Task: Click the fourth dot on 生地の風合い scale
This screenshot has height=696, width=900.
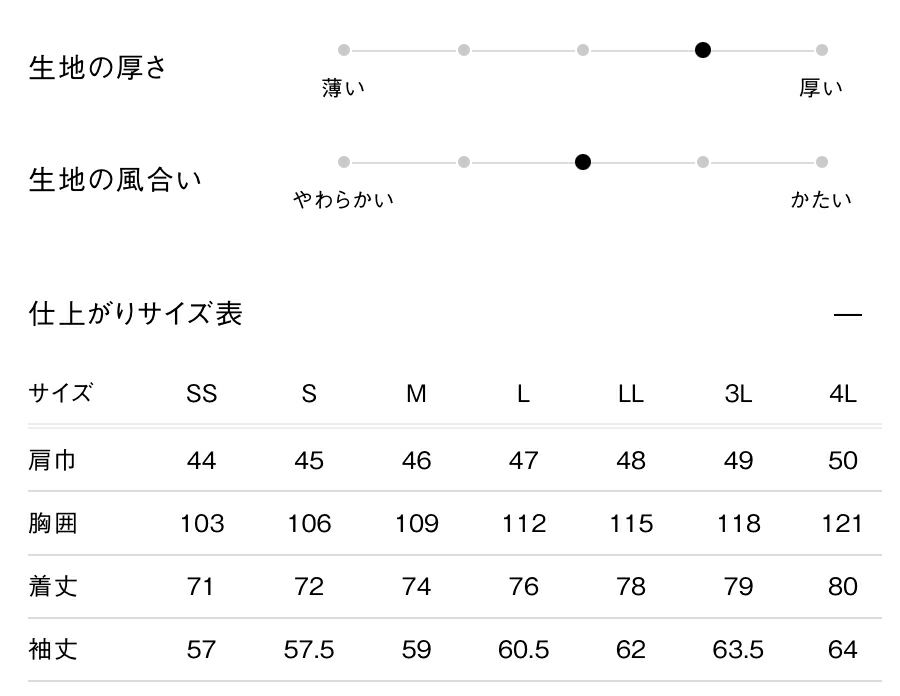Action: pyautogui.click(x=703, y=162)
